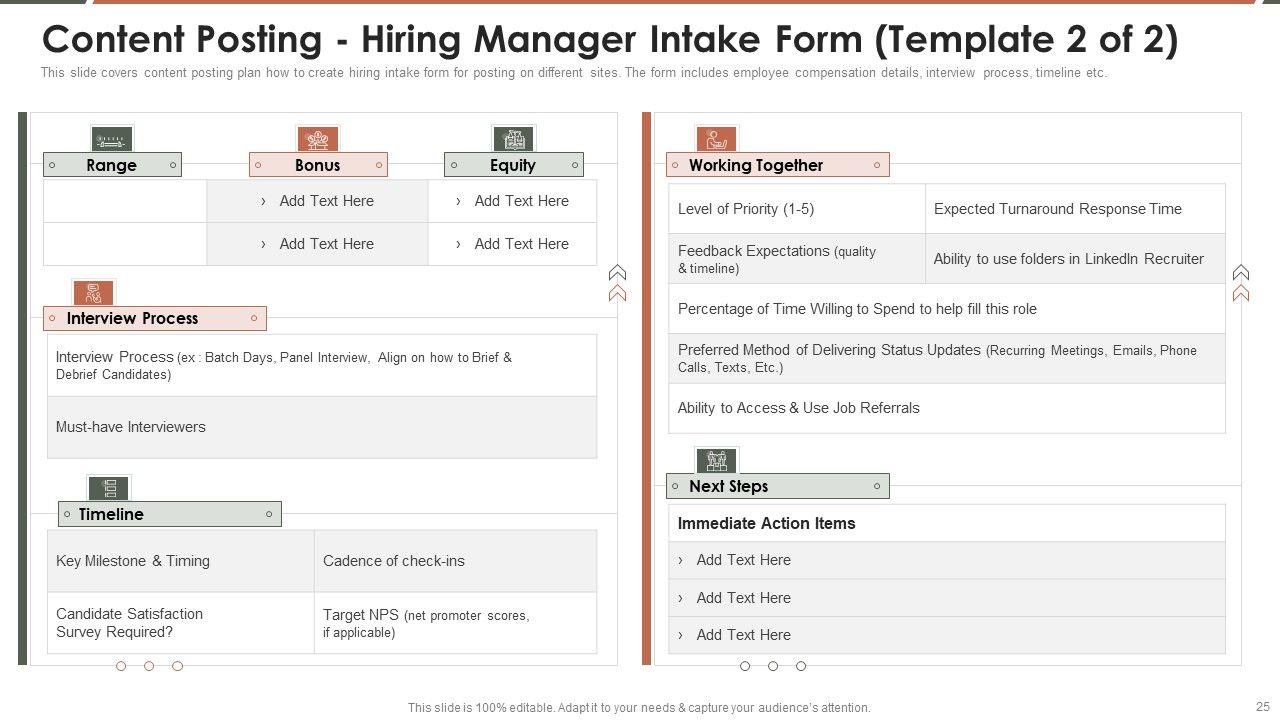Select the last circle below the Timeline table
Image resolution: width=1280 pixels, height=720 pixels.
click(177, 666)
